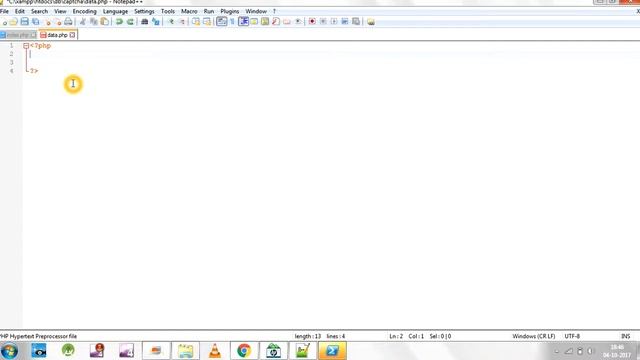Screen dimensions: 640x360
Task: Click the 'Windows (CR LF)' line ending status
Action: [533, 336]
